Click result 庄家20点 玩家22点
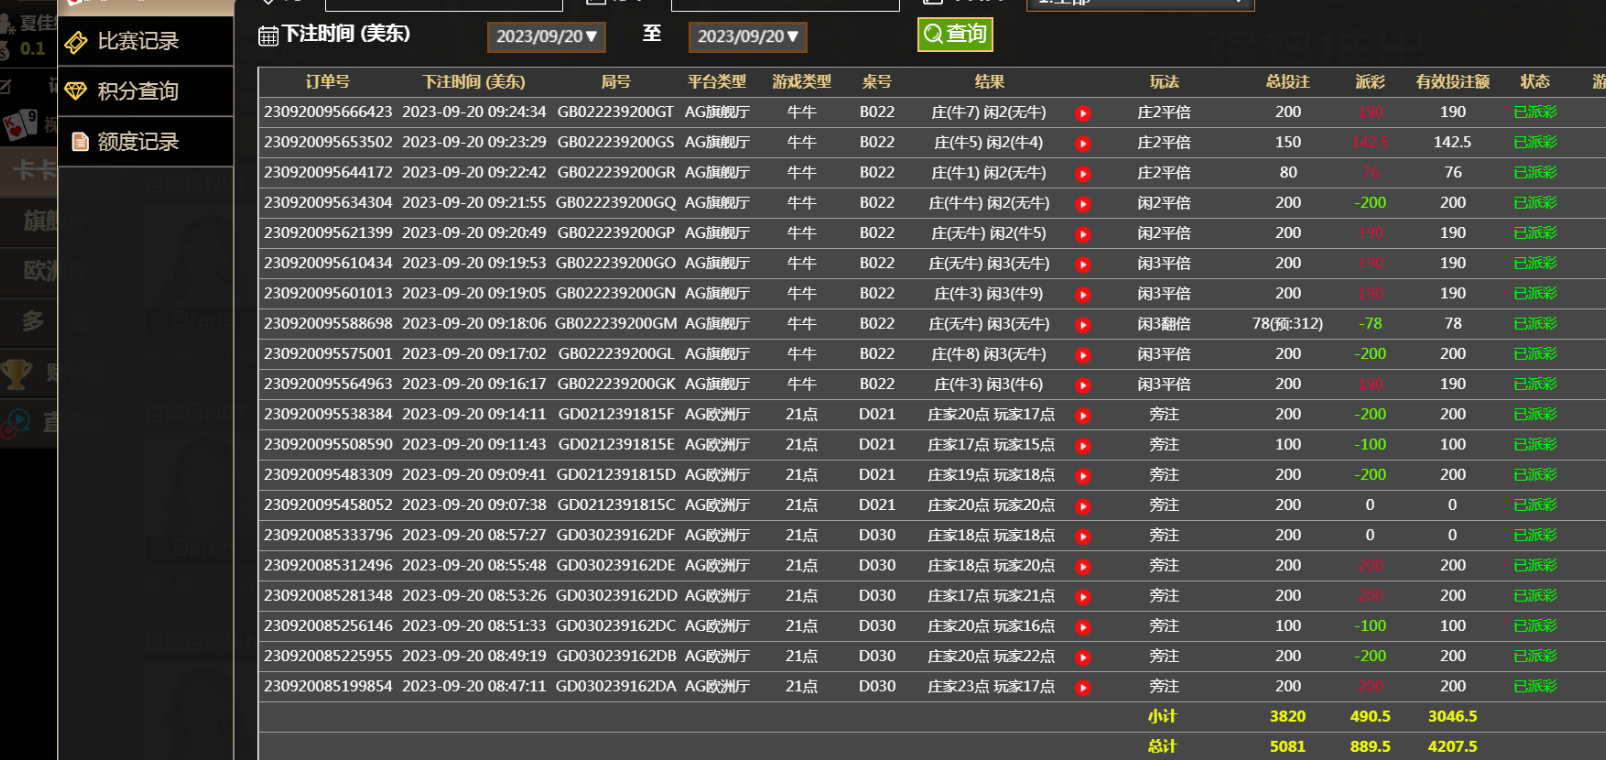1606x760 pixels. pos(991,656)
